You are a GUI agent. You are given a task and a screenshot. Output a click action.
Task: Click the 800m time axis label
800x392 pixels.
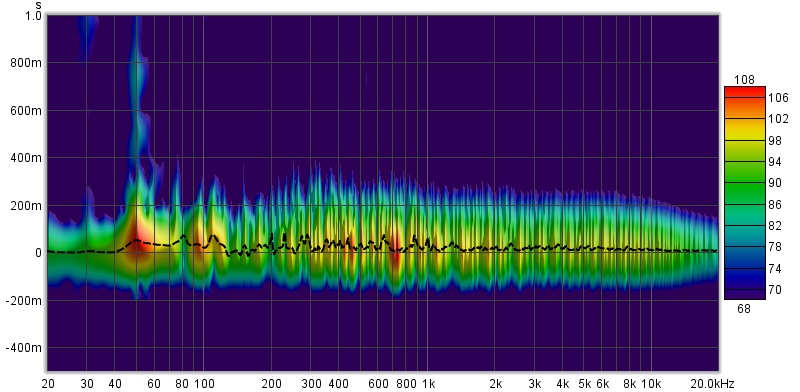point(26,63)
